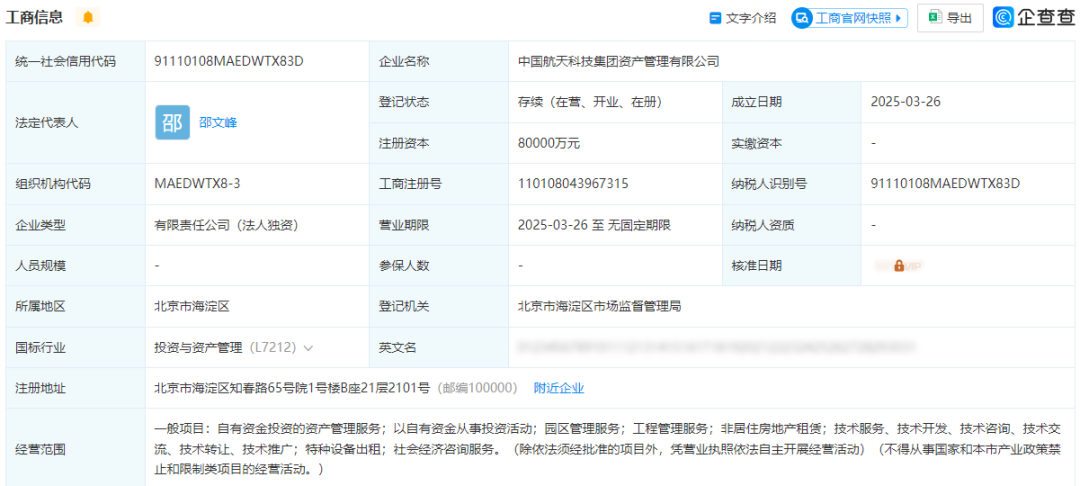The image size is (1080, 486).
Task: Select authority 北京市海淀区市场监督管理局
Action: tap(600, 306)
